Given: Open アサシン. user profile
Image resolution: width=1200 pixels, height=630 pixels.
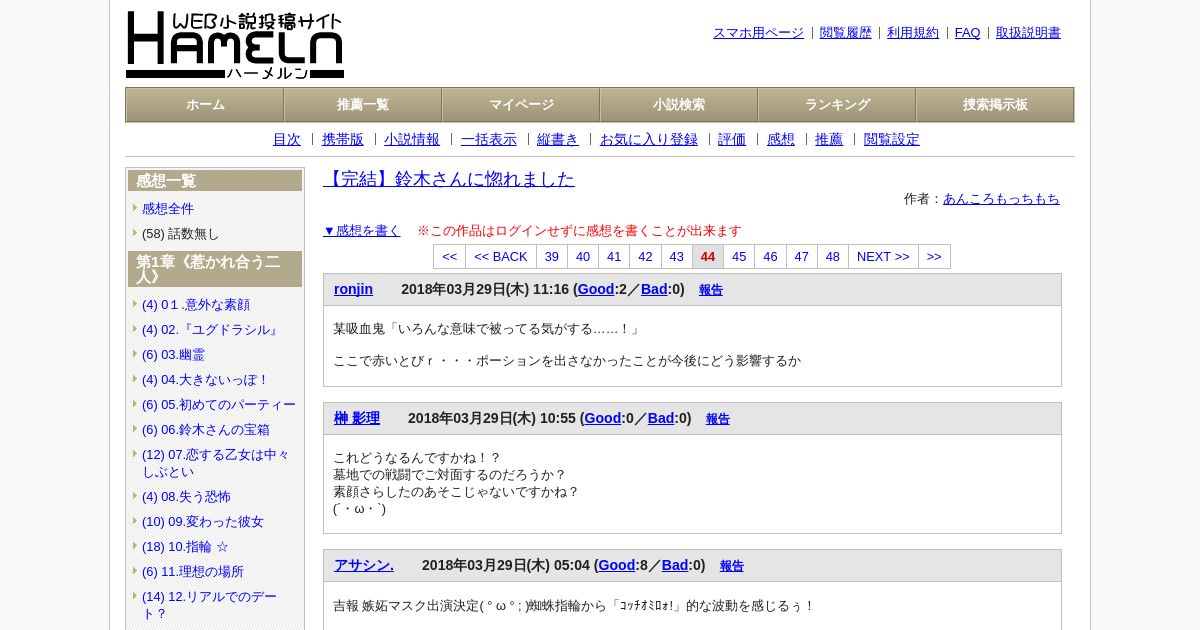Looking at the screenshot, I should 364,566.
